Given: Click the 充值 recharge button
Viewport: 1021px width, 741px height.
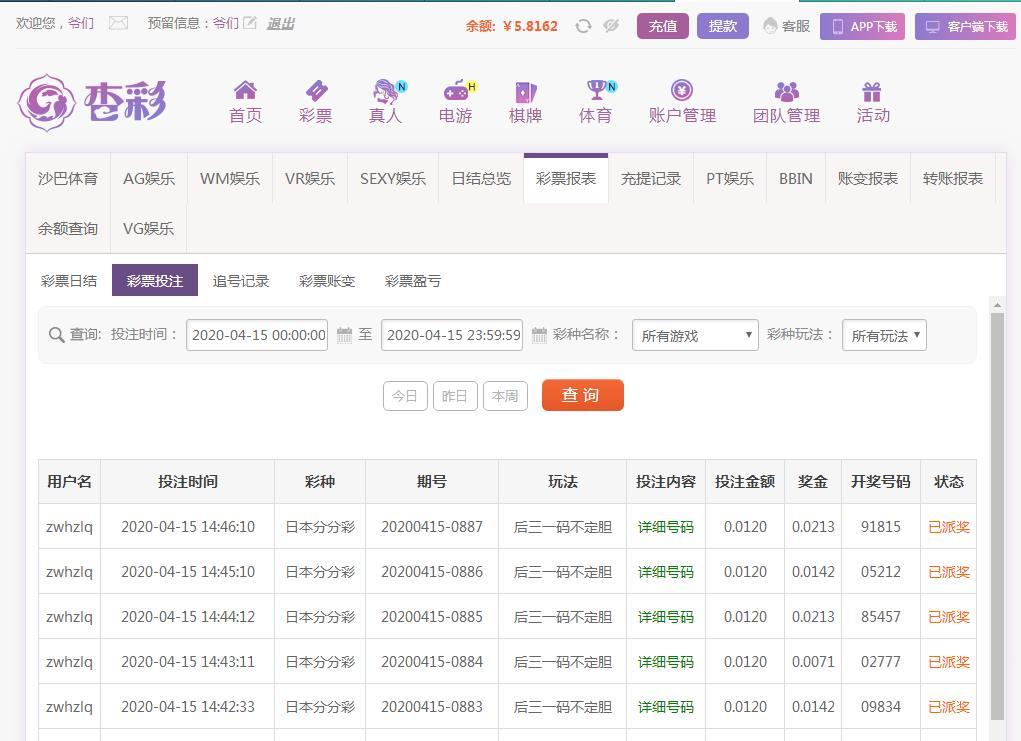Looking at the screenshot, I should pos(662,26).
